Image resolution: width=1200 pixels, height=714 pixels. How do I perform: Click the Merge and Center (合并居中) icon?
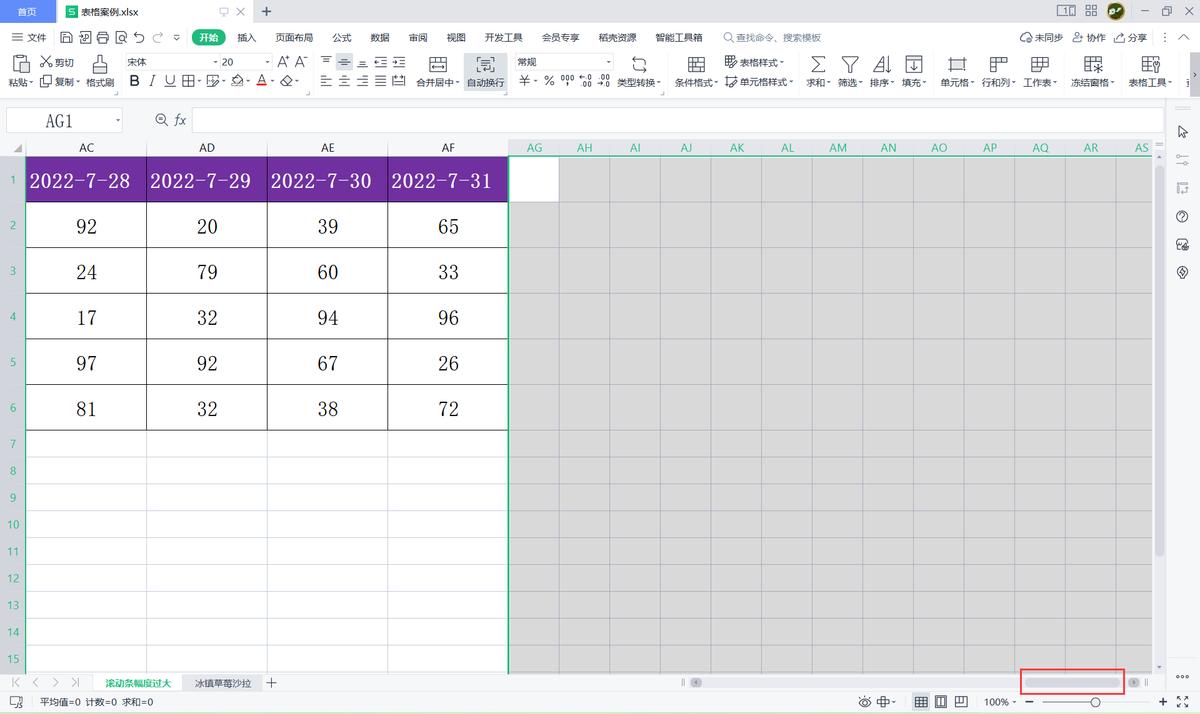437,64
